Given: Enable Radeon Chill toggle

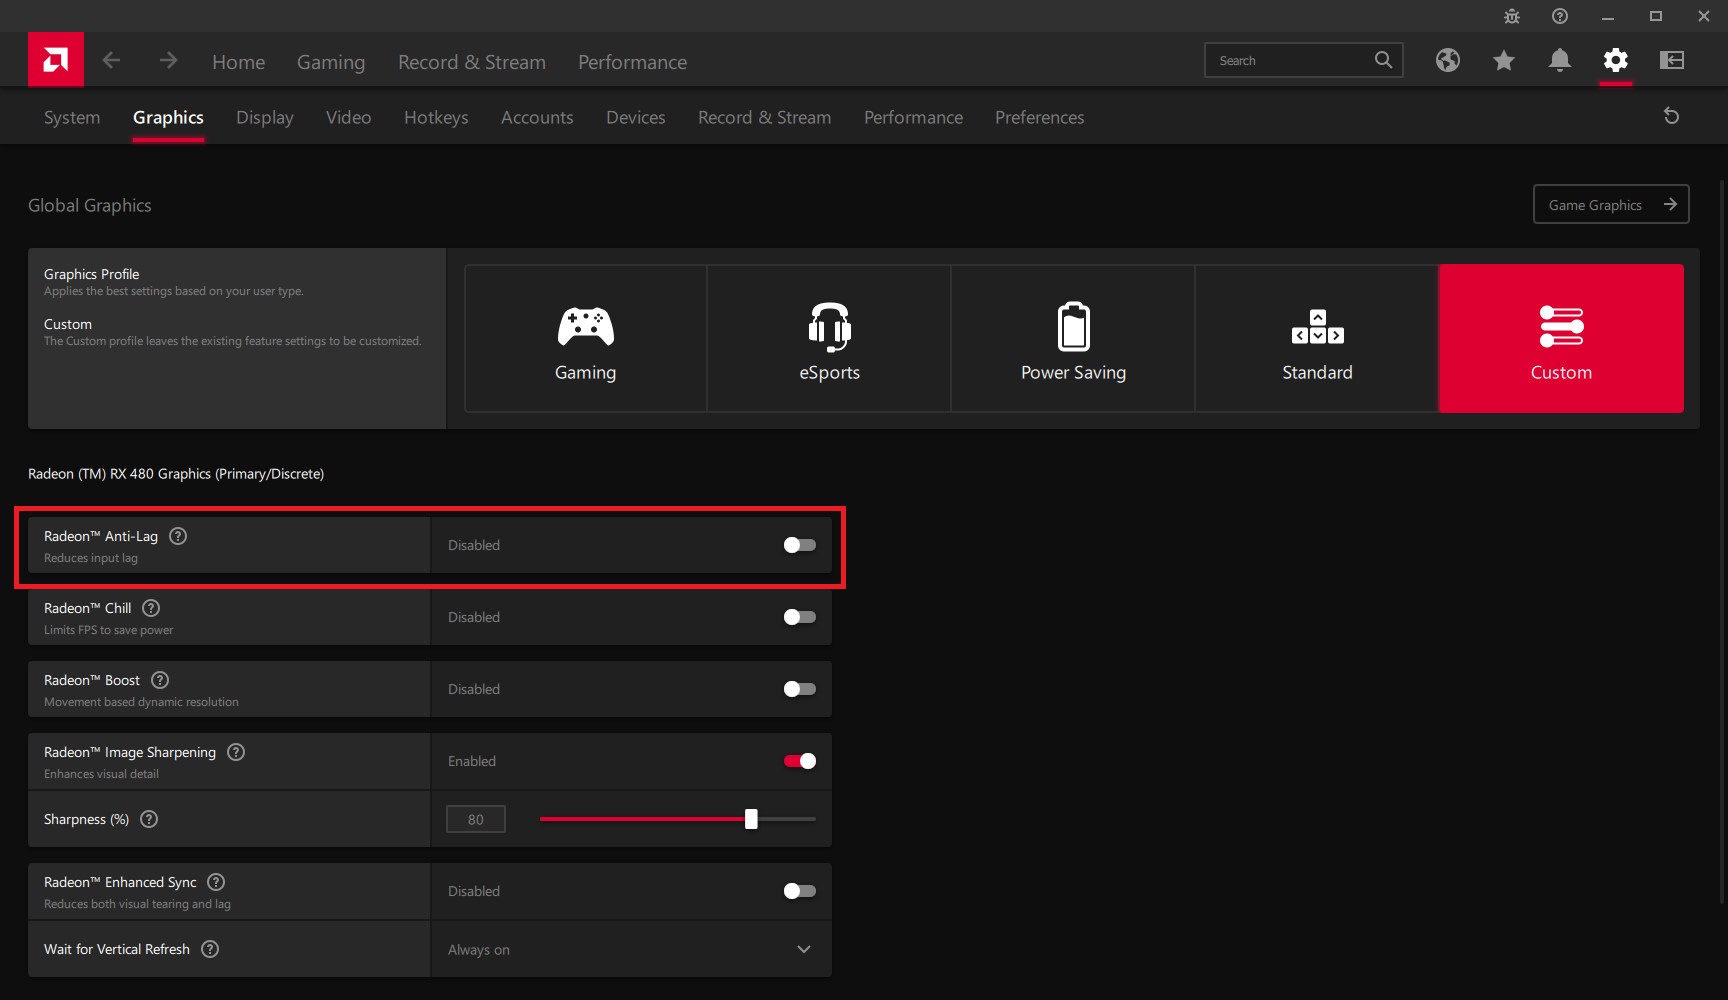Looking at the screenshot, I should click(800, 617).
